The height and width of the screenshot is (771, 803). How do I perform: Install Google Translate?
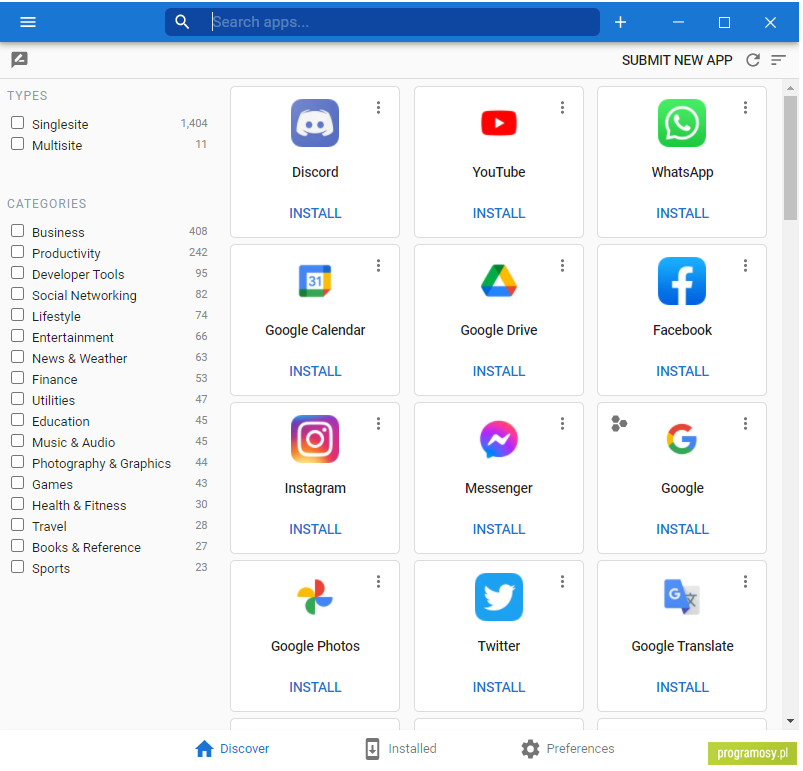pyautogui.click(x=682, y=687)
